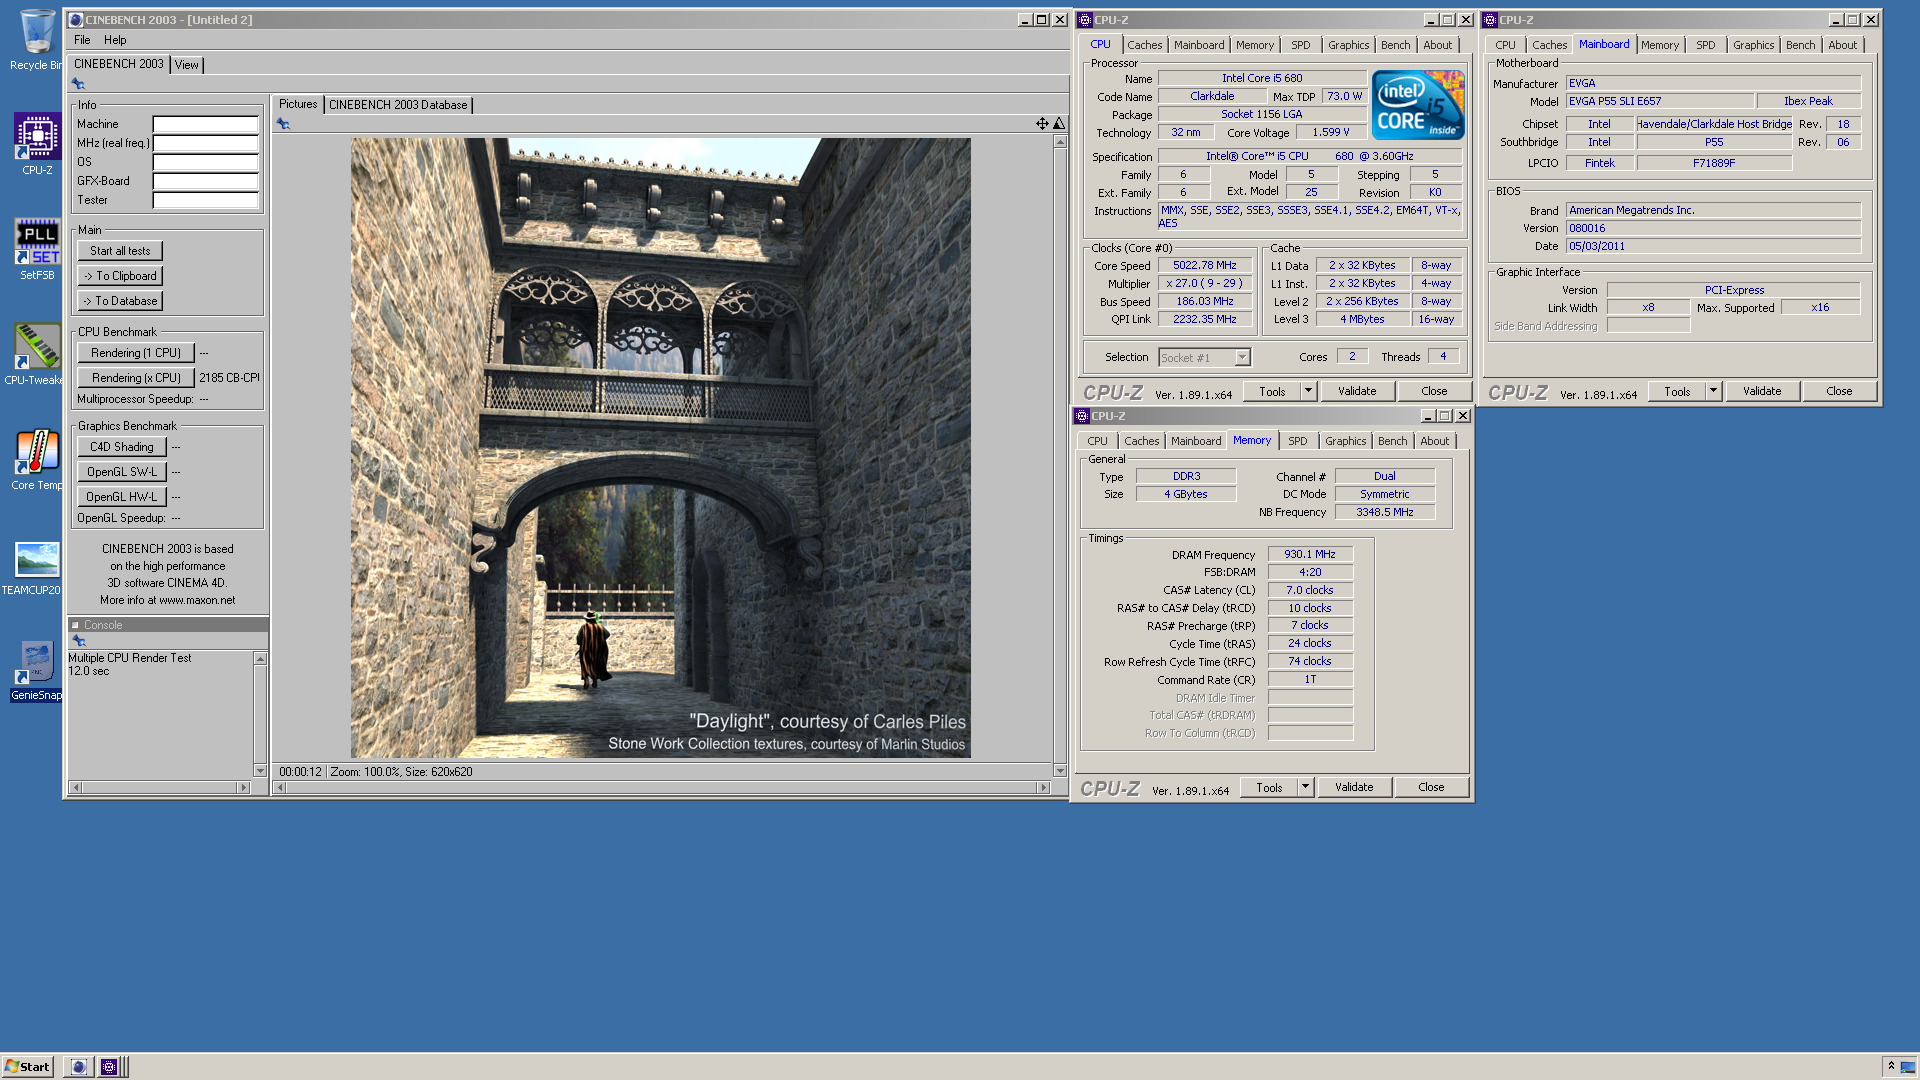Select the Core Temp desktop shortcut

point(37,459)
